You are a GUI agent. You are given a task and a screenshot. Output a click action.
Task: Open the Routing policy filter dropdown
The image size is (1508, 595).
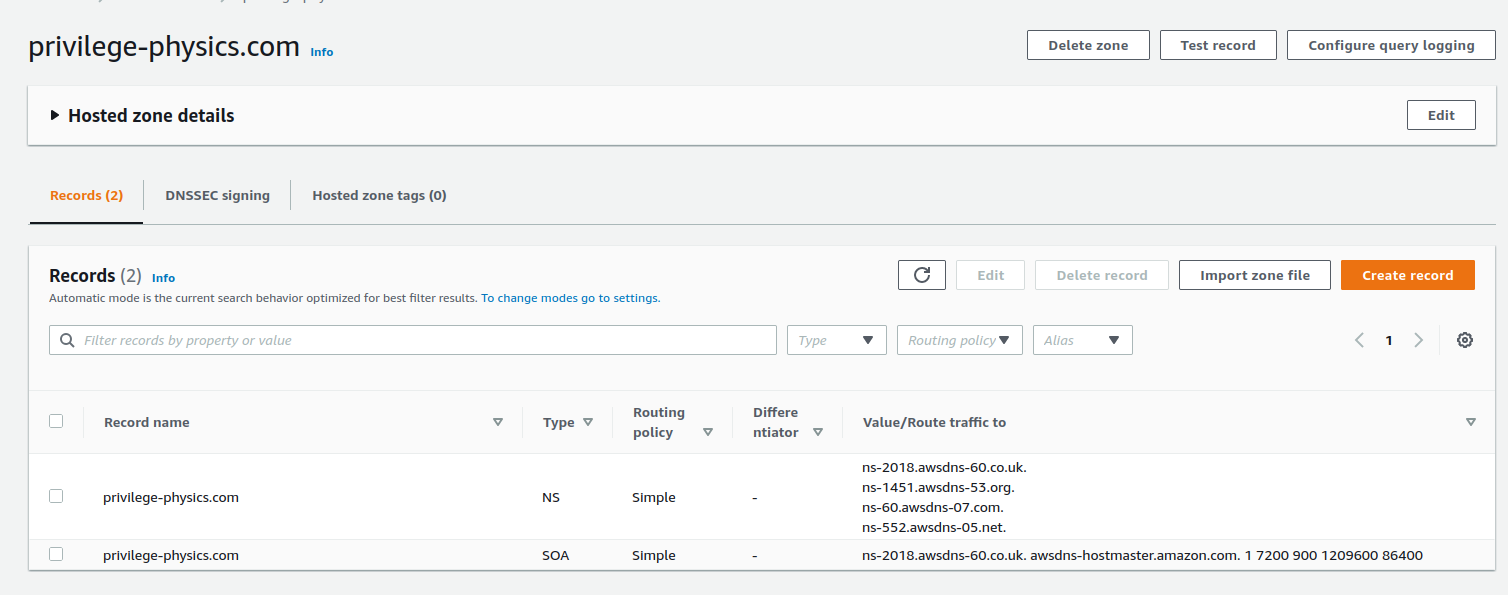(960, 340)
